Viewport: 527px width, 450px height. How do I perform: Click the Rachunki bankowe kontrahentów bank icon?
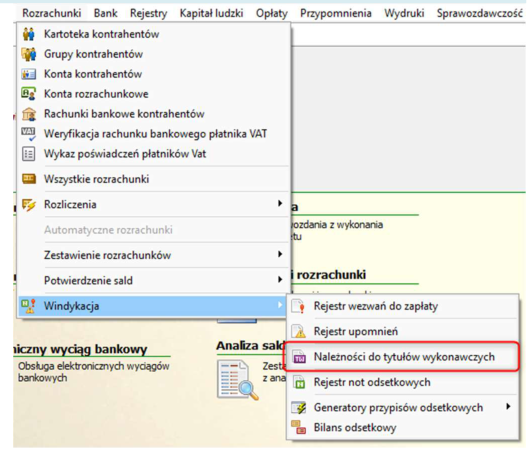[29, 114]
